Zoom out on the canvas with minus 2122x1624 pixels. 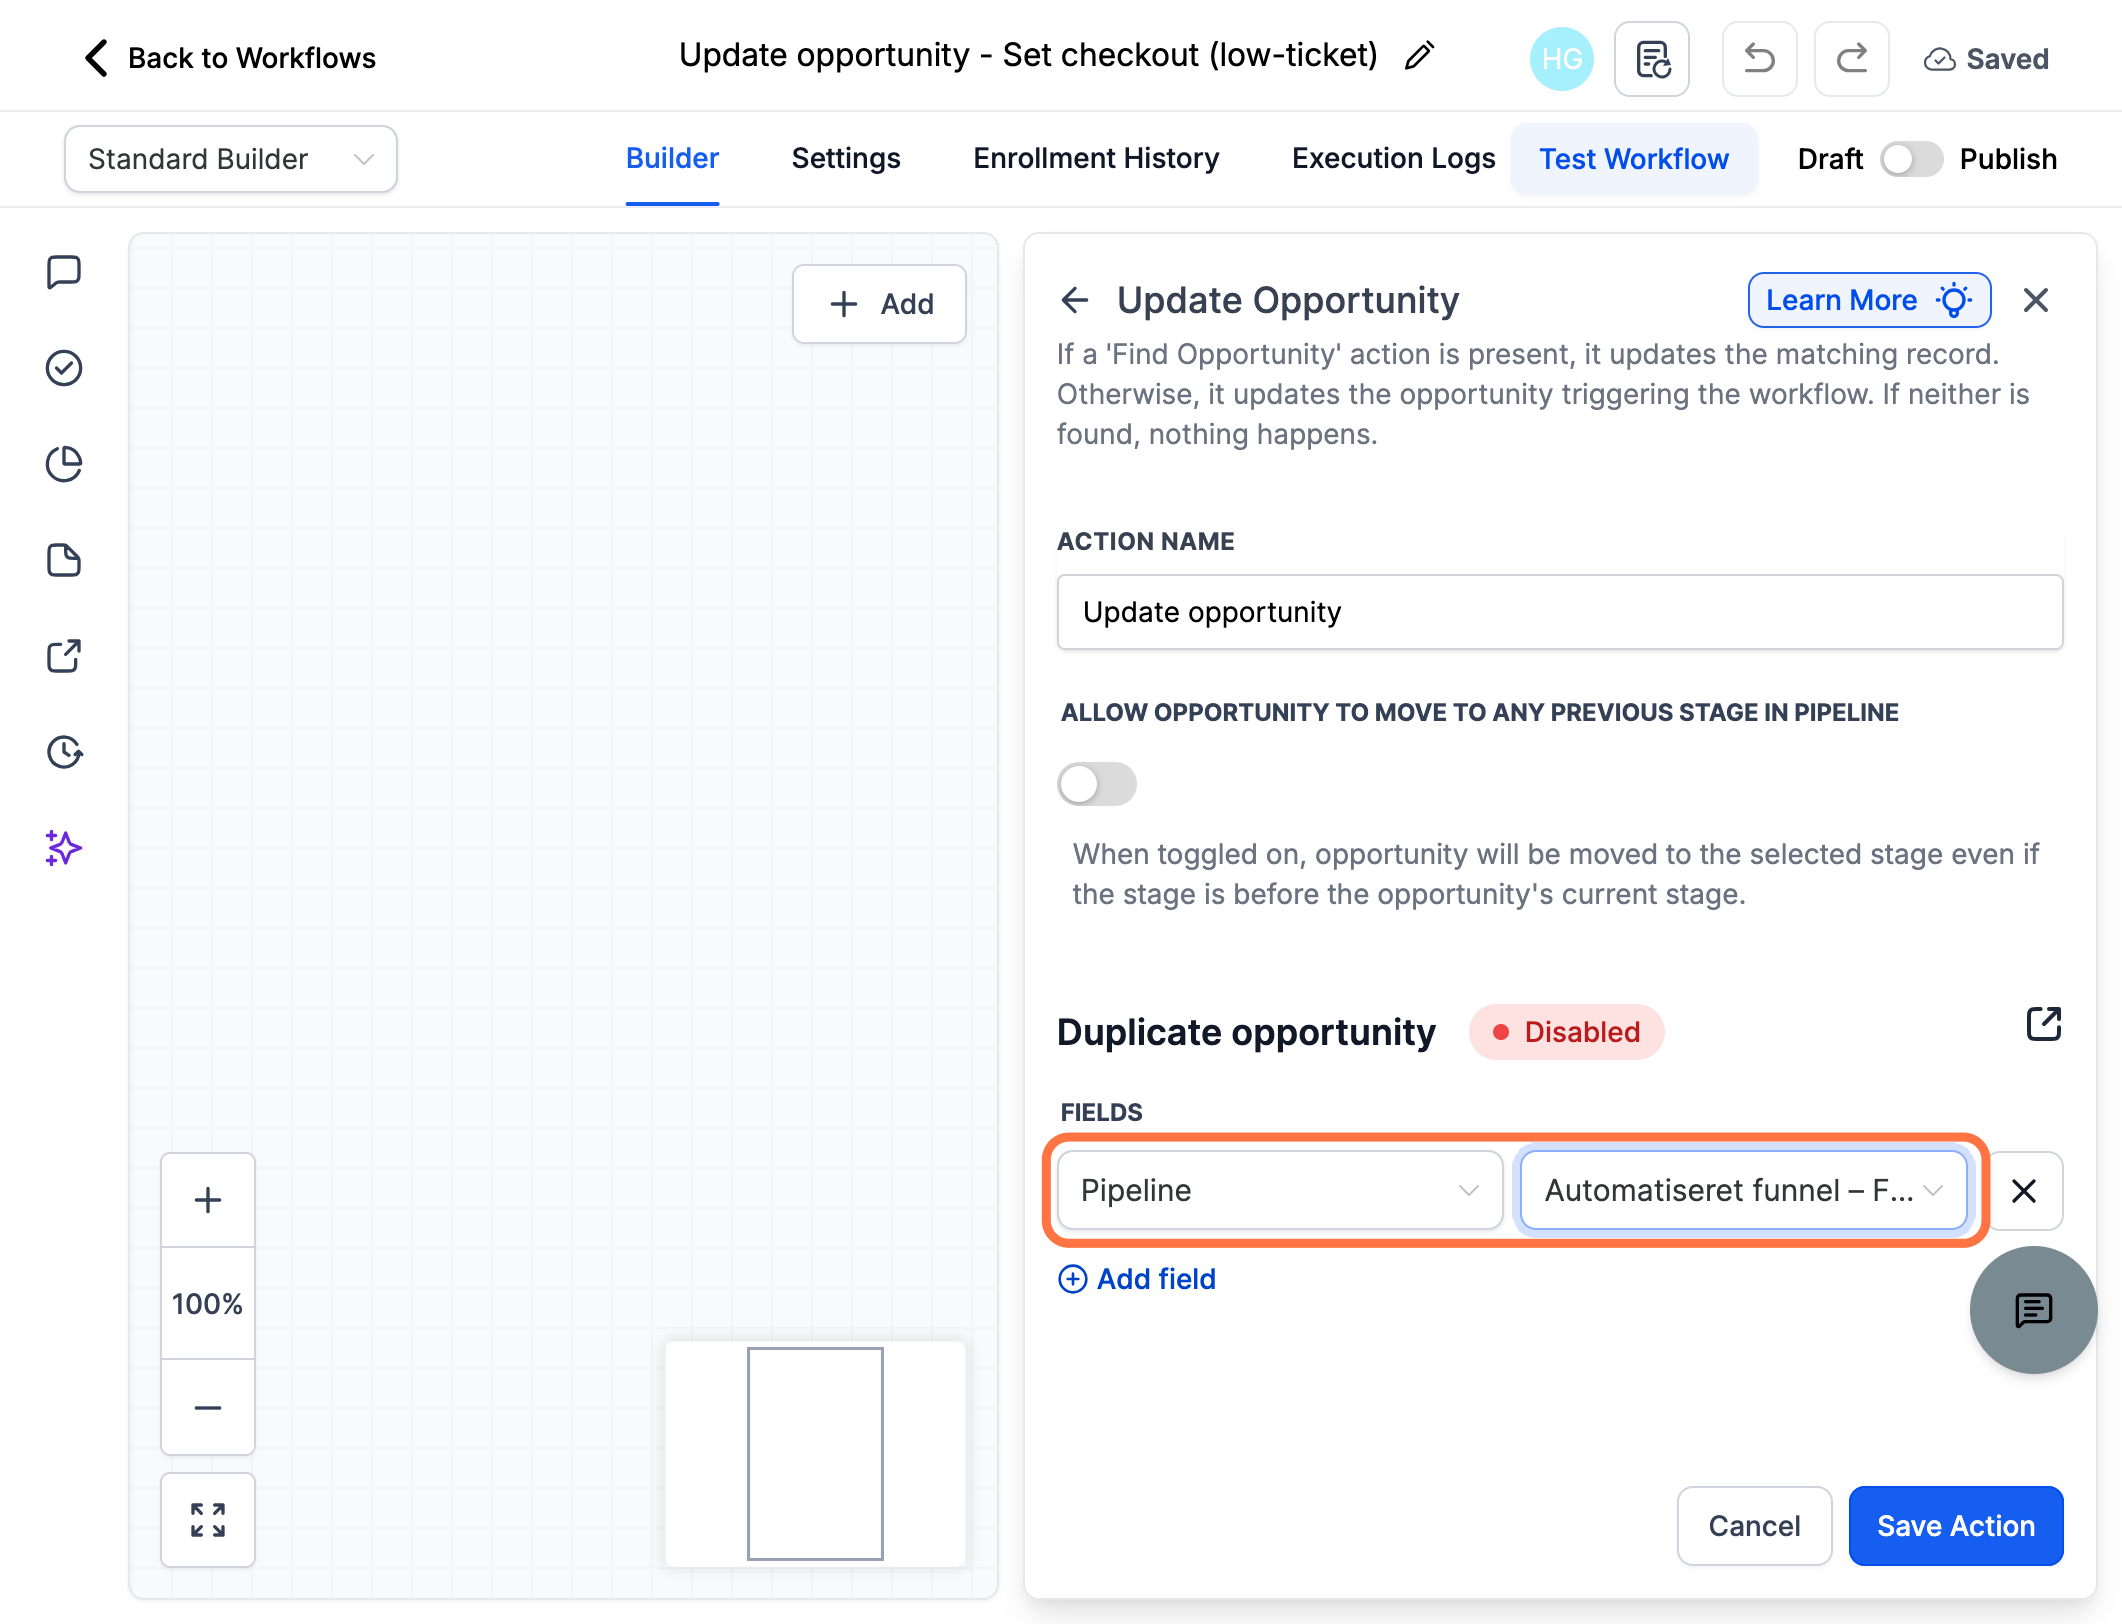click(208, 1407)
